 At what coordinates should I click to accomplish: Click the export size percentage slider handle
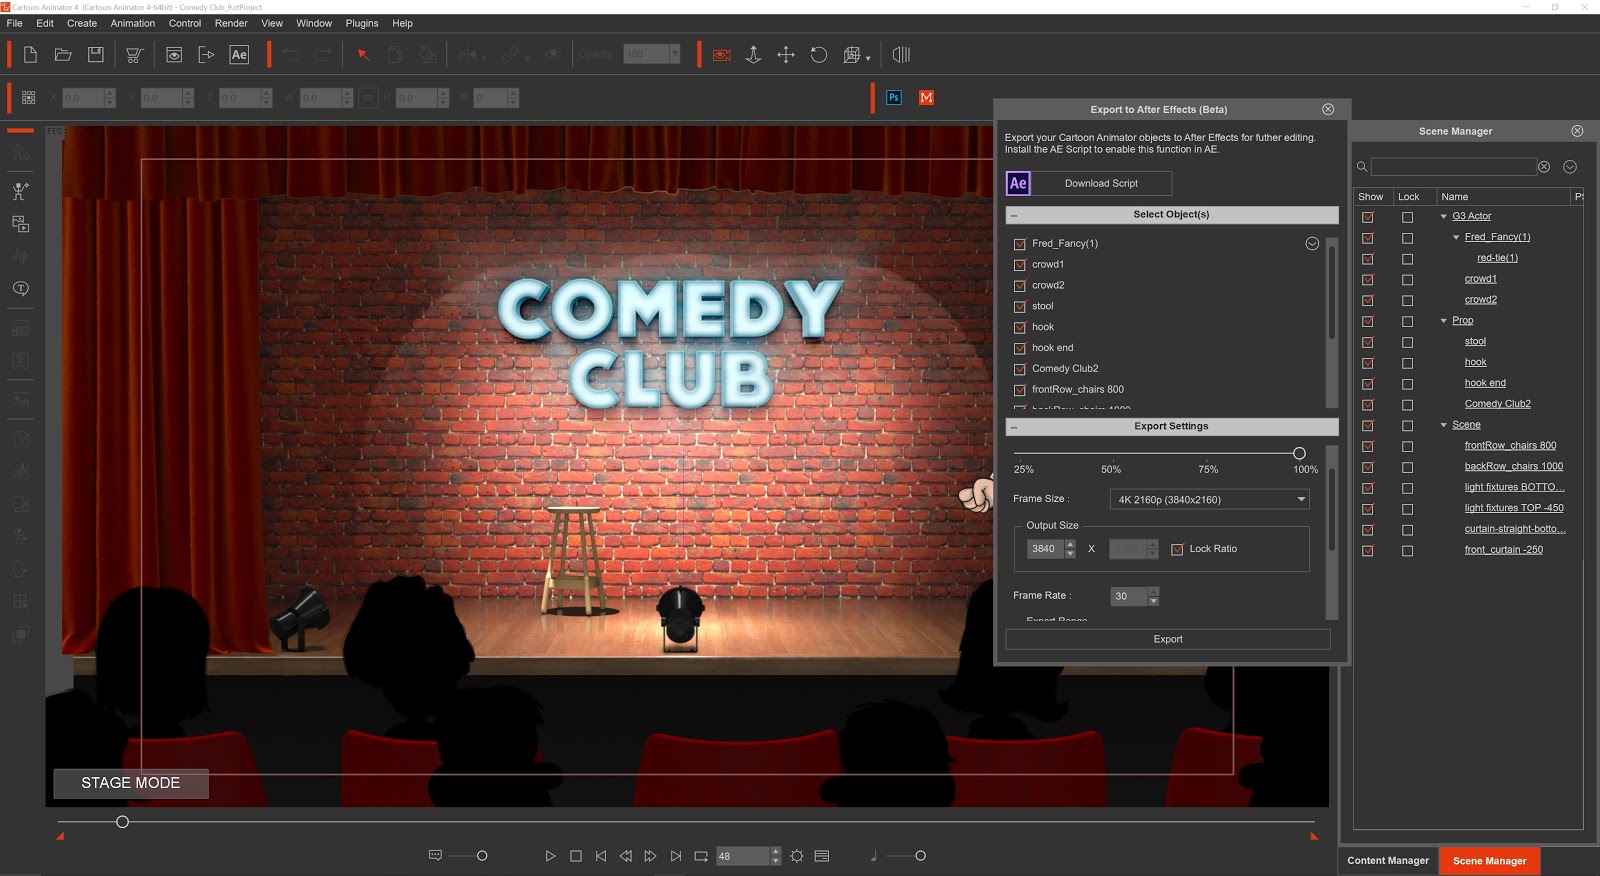(x=1299, y=453)
